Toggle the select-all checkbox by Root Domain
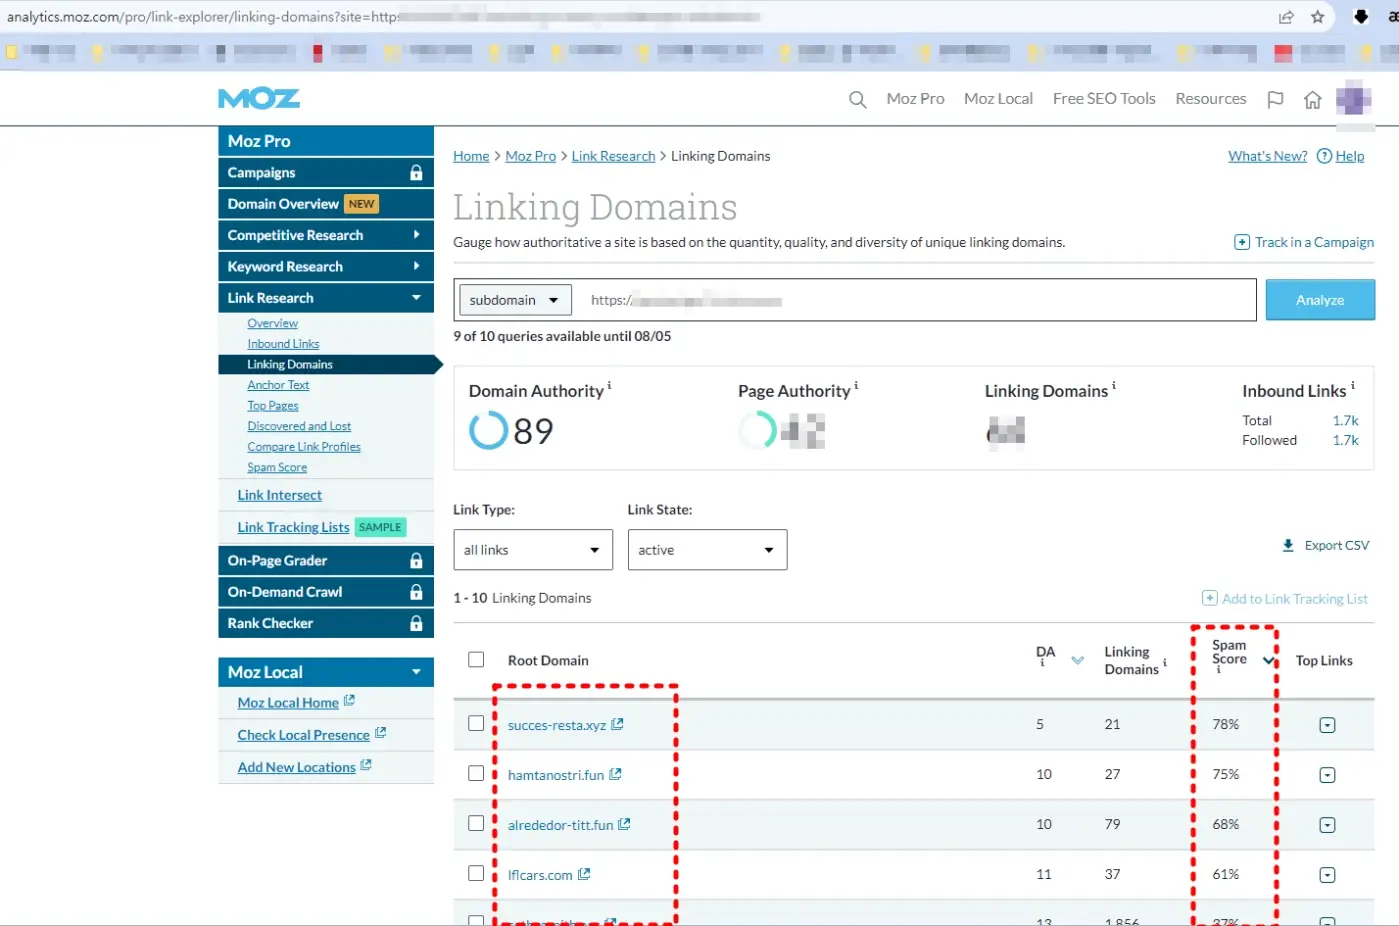The width and height of the screenshot is (1399, 926). (x=476, y=660)
